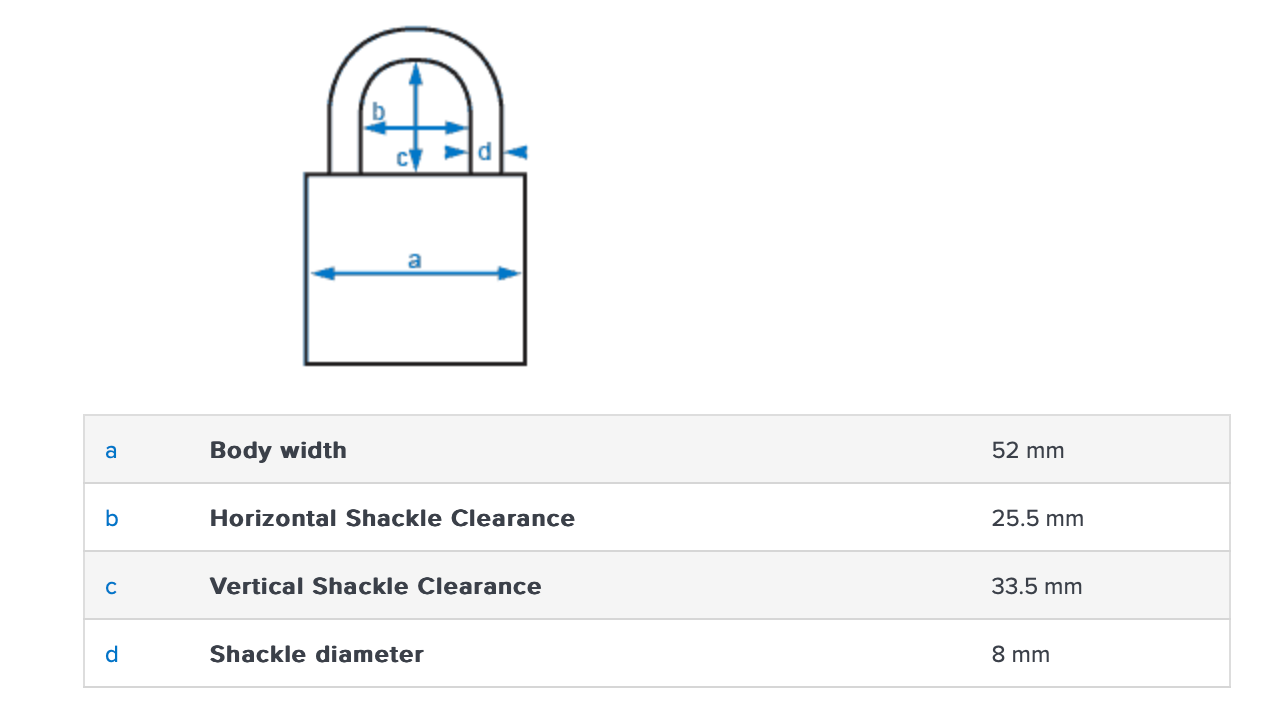Click the "Vertical Shackle Clearance" label
1272x724 pixels.
[x=375, y=586]
